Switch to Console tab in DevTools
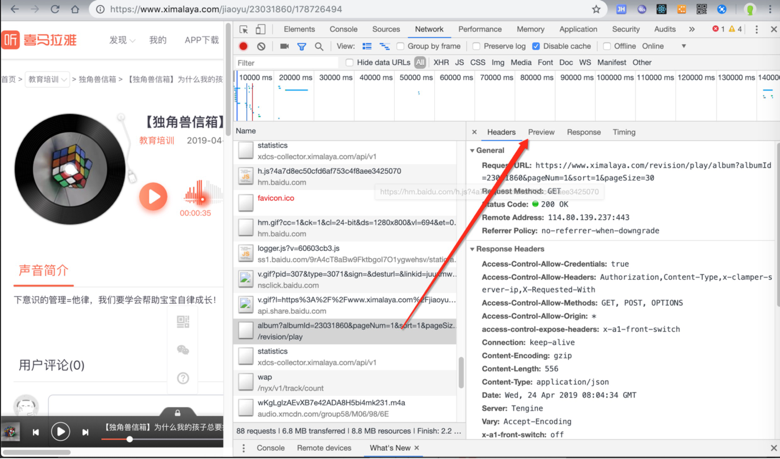The image size is (780, 459). click(343, 29)
